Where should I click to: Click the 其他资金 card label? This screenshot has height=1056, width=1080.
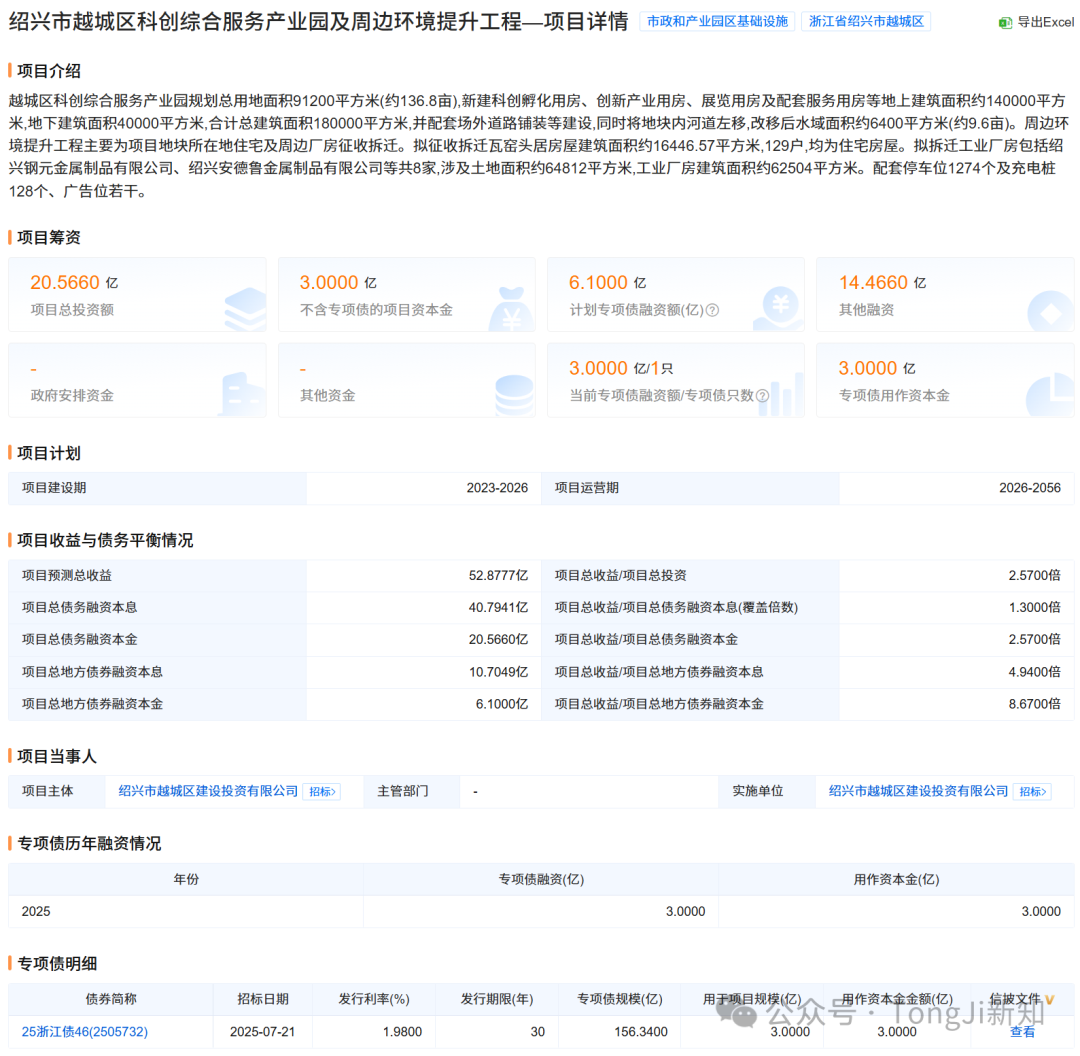point(327,395)
